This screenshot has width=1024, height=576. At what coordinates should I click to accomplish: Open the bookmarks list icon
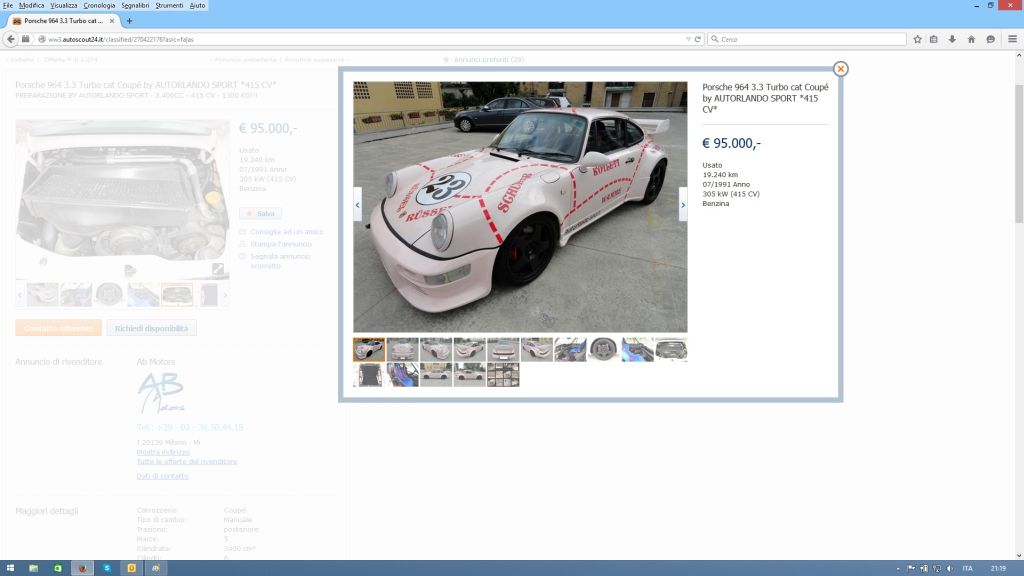coord(934,39)
